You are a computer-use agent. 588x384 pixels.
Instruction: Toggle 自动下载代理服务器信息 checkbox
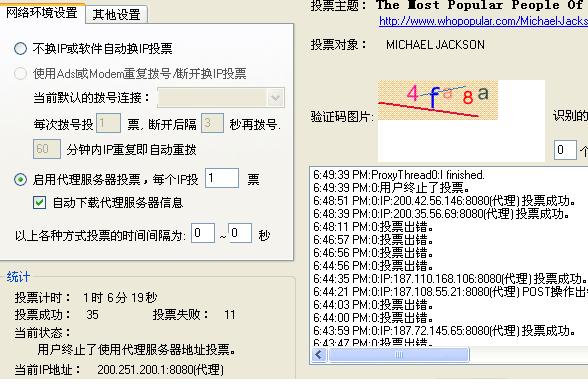[39, 203]
